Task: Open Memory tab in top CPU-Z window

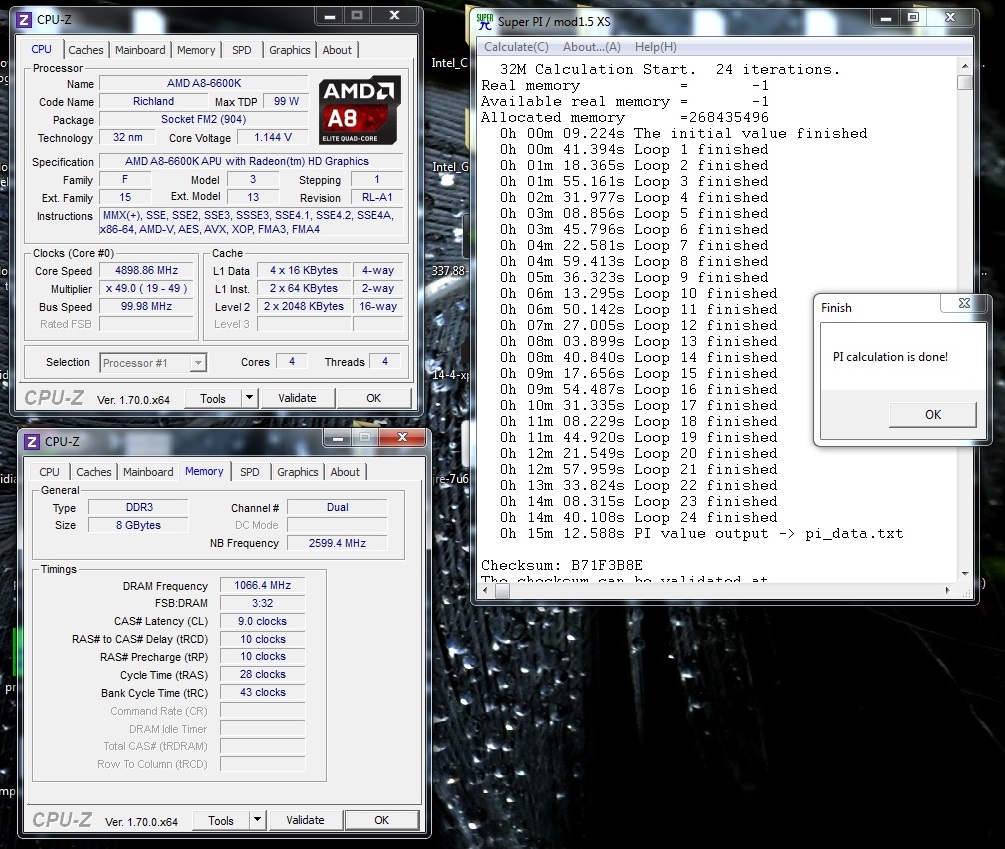Action: pyautogui.click(x=196, y=50)
